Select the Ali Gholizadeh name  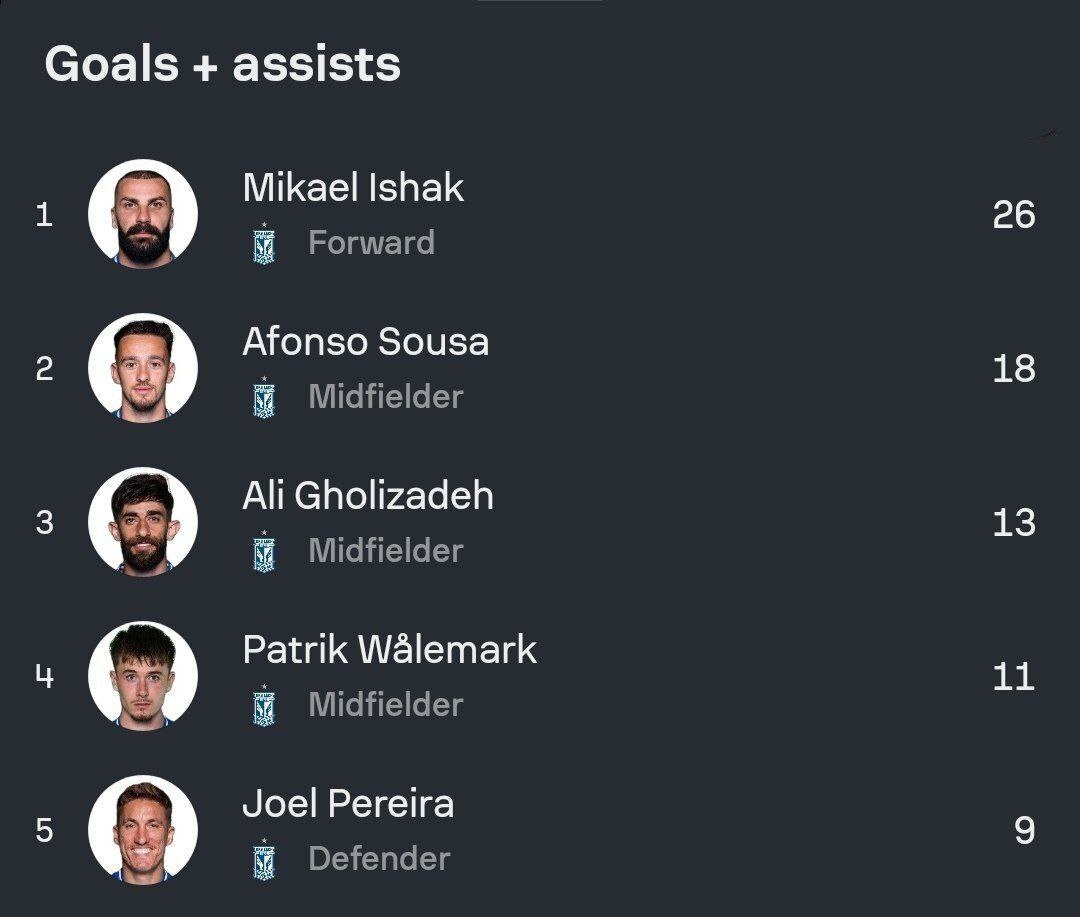(368, 496)
